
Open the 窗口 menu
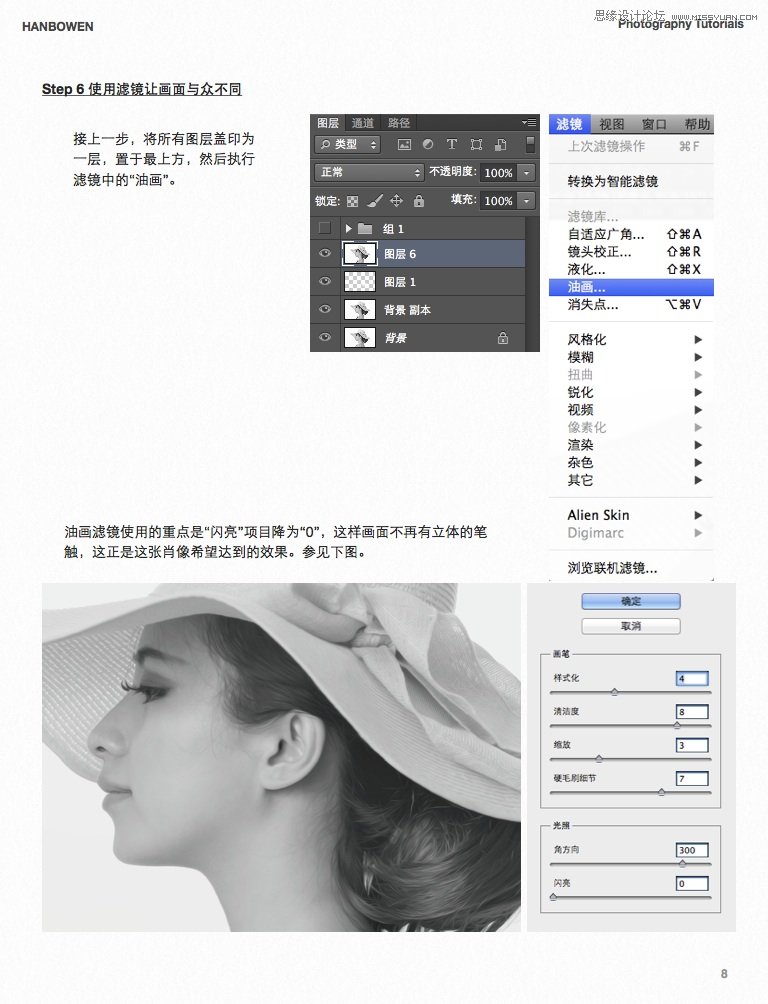click(654, 124)
